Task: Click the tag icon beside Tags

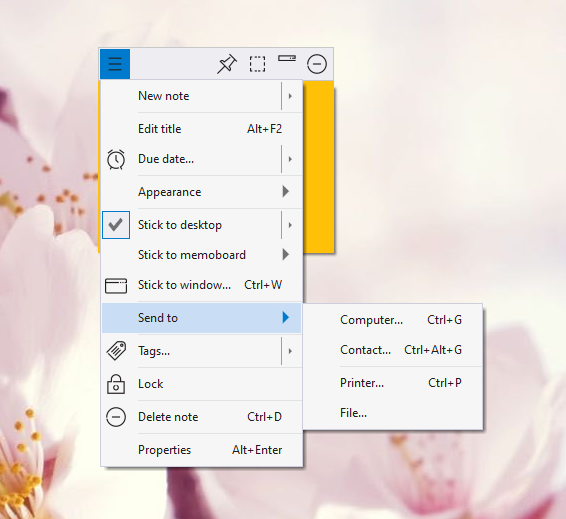Action: tap(116, 350)
